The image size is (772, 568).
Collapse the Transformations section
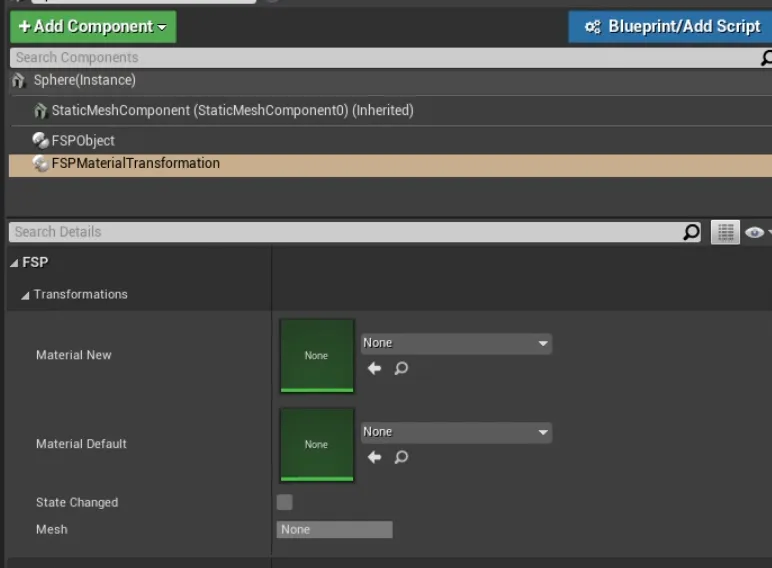[x=25, y=295]
